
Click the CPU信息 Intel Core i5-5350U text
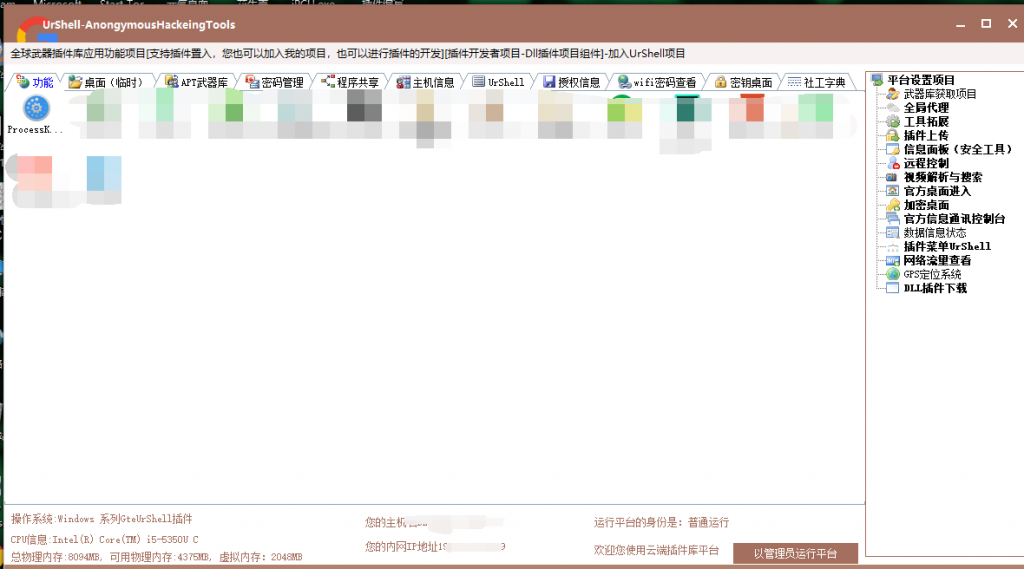coord(104,540)
